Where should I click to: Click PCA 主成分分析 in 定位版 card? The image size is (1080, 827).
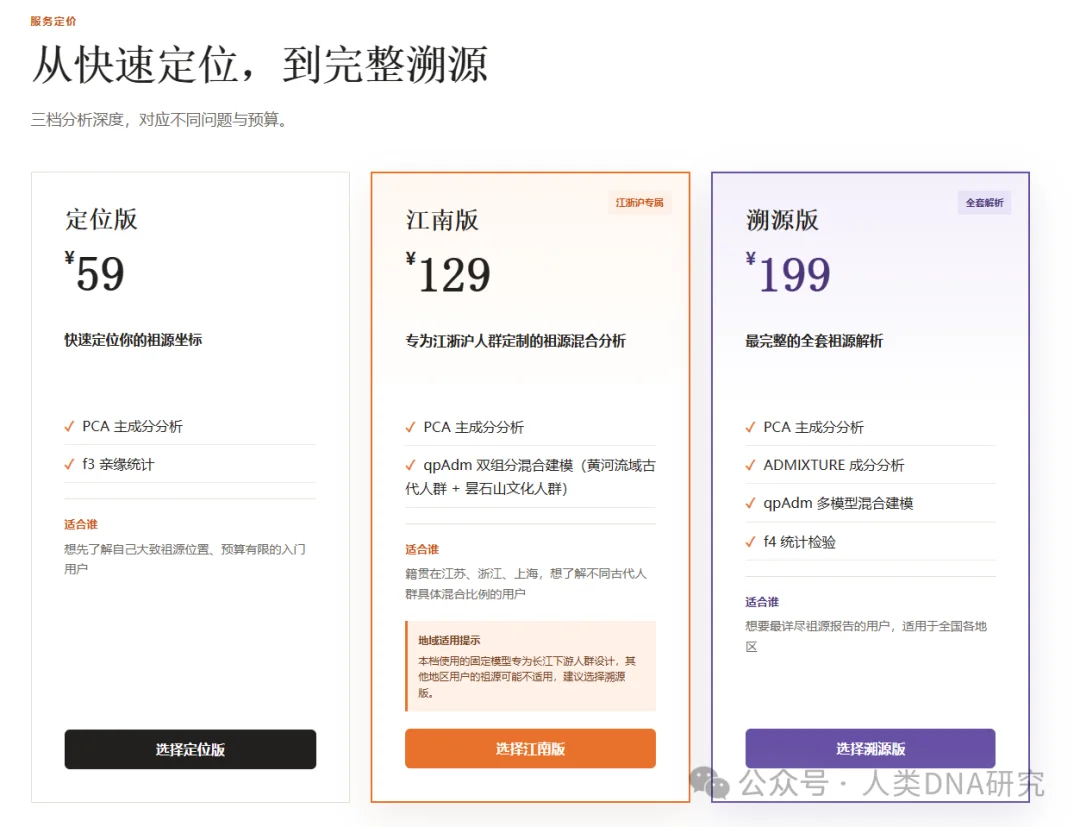pos(132,426)
